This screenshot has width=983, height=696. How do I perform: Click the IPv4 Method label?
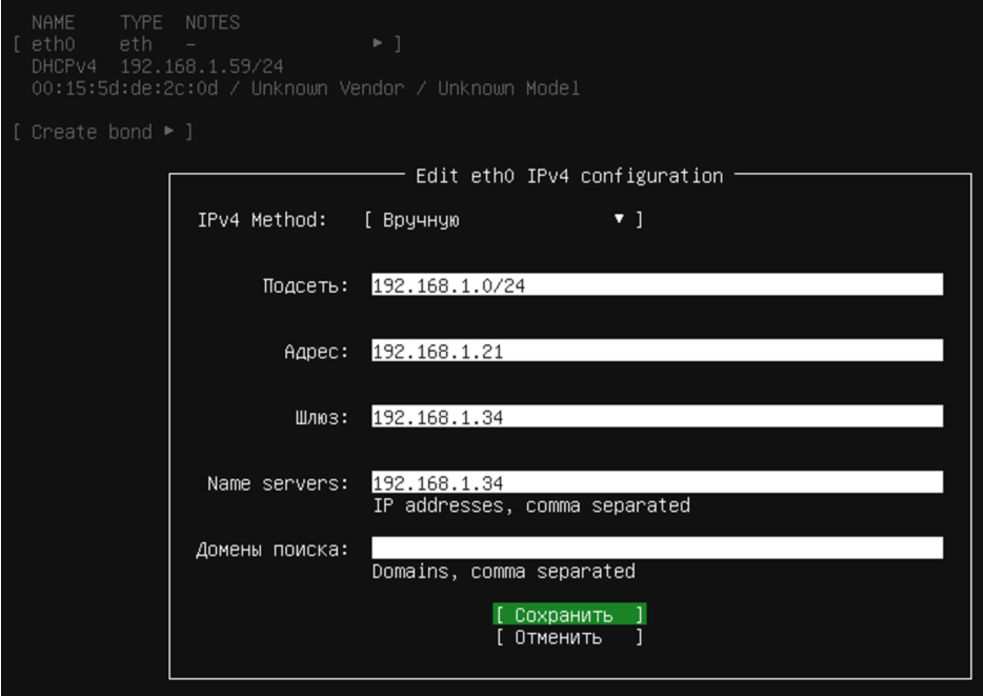pos(262,220)
